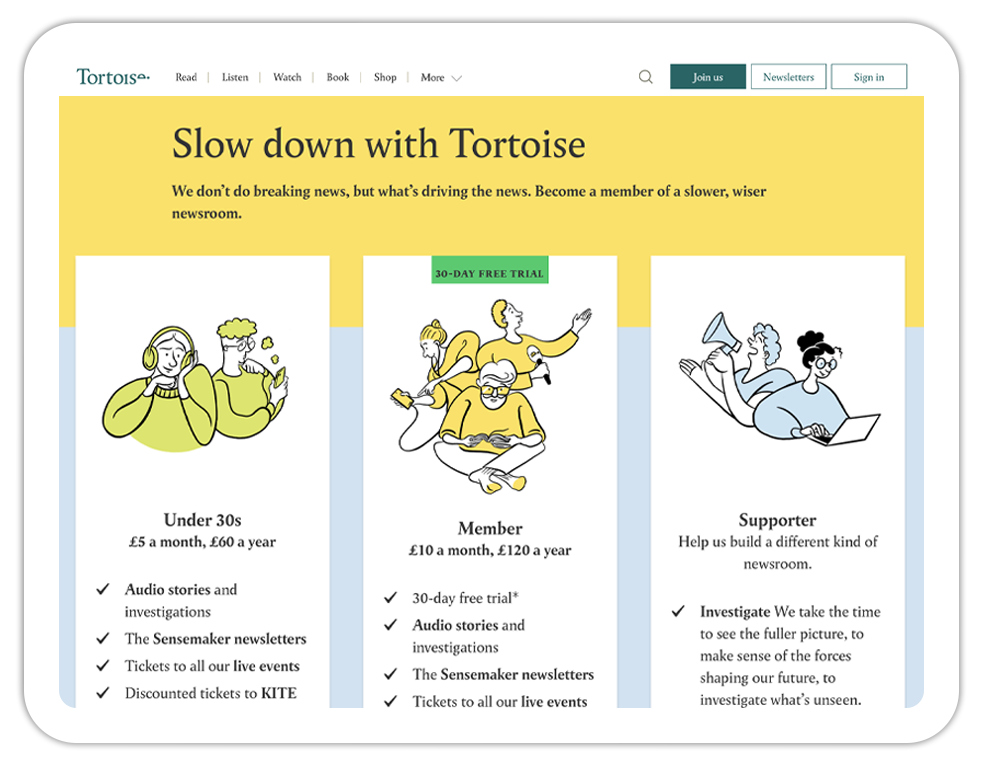Click the Join us button
The image size is (985, 762).
[x=708, y=77]
